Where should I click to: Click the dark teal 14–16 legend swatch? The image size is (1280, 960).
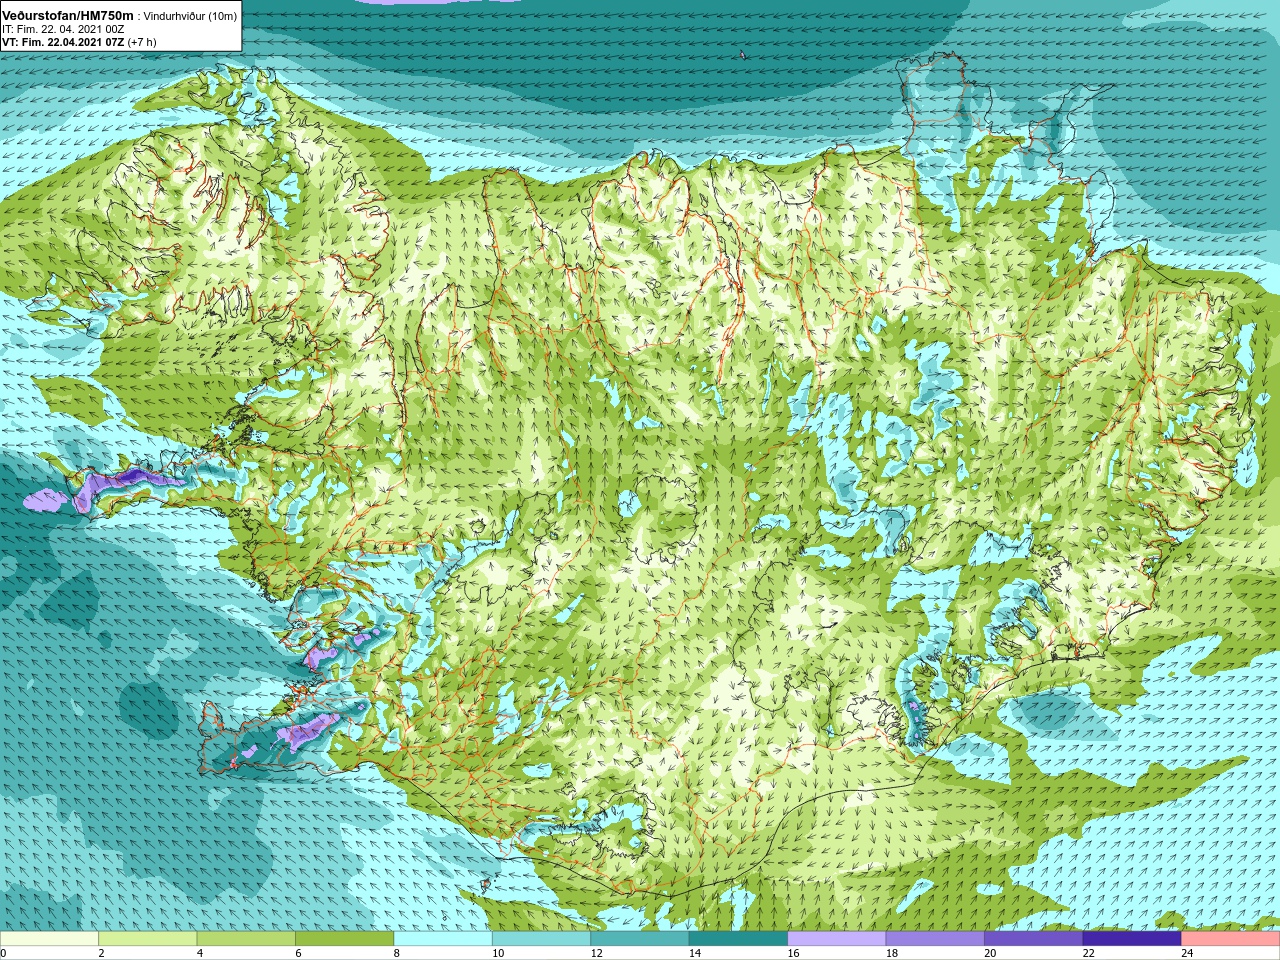click(739, 939)
